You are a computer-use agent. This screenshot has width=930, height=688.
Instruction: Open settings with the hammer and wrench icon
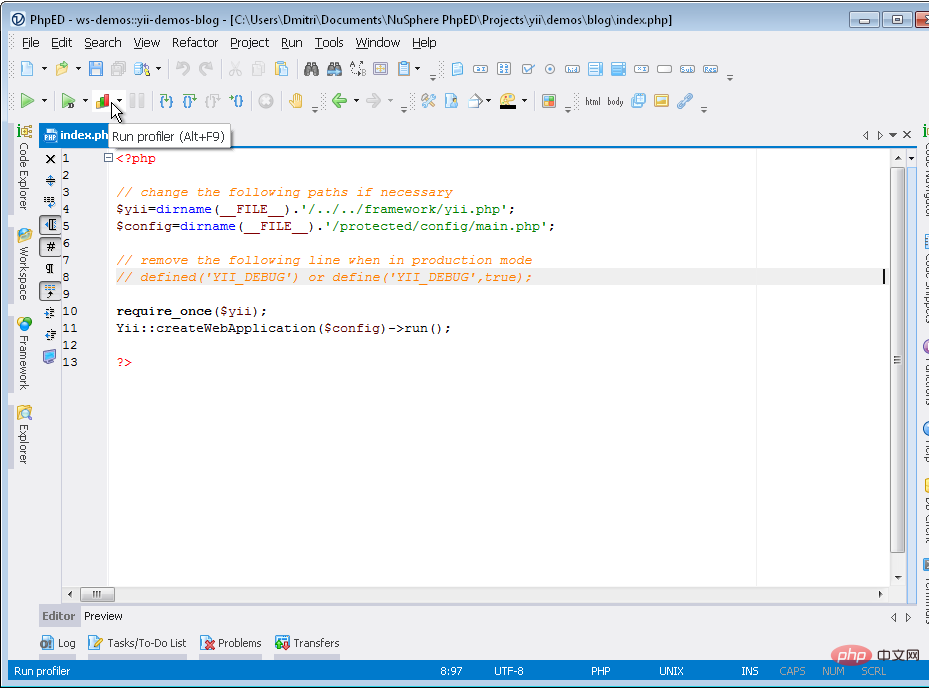tap(428, 101)
